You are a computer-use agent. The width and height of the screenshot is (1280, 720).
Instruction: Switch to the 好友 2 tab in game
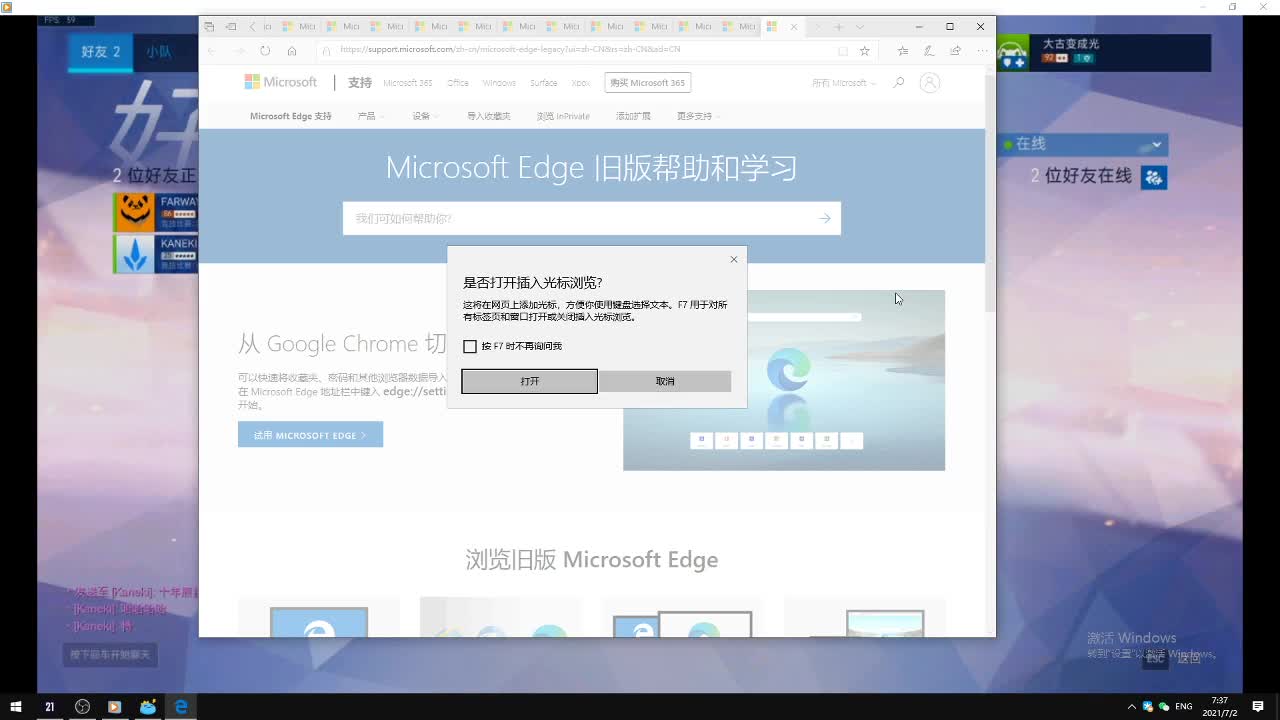pos(100,52)
